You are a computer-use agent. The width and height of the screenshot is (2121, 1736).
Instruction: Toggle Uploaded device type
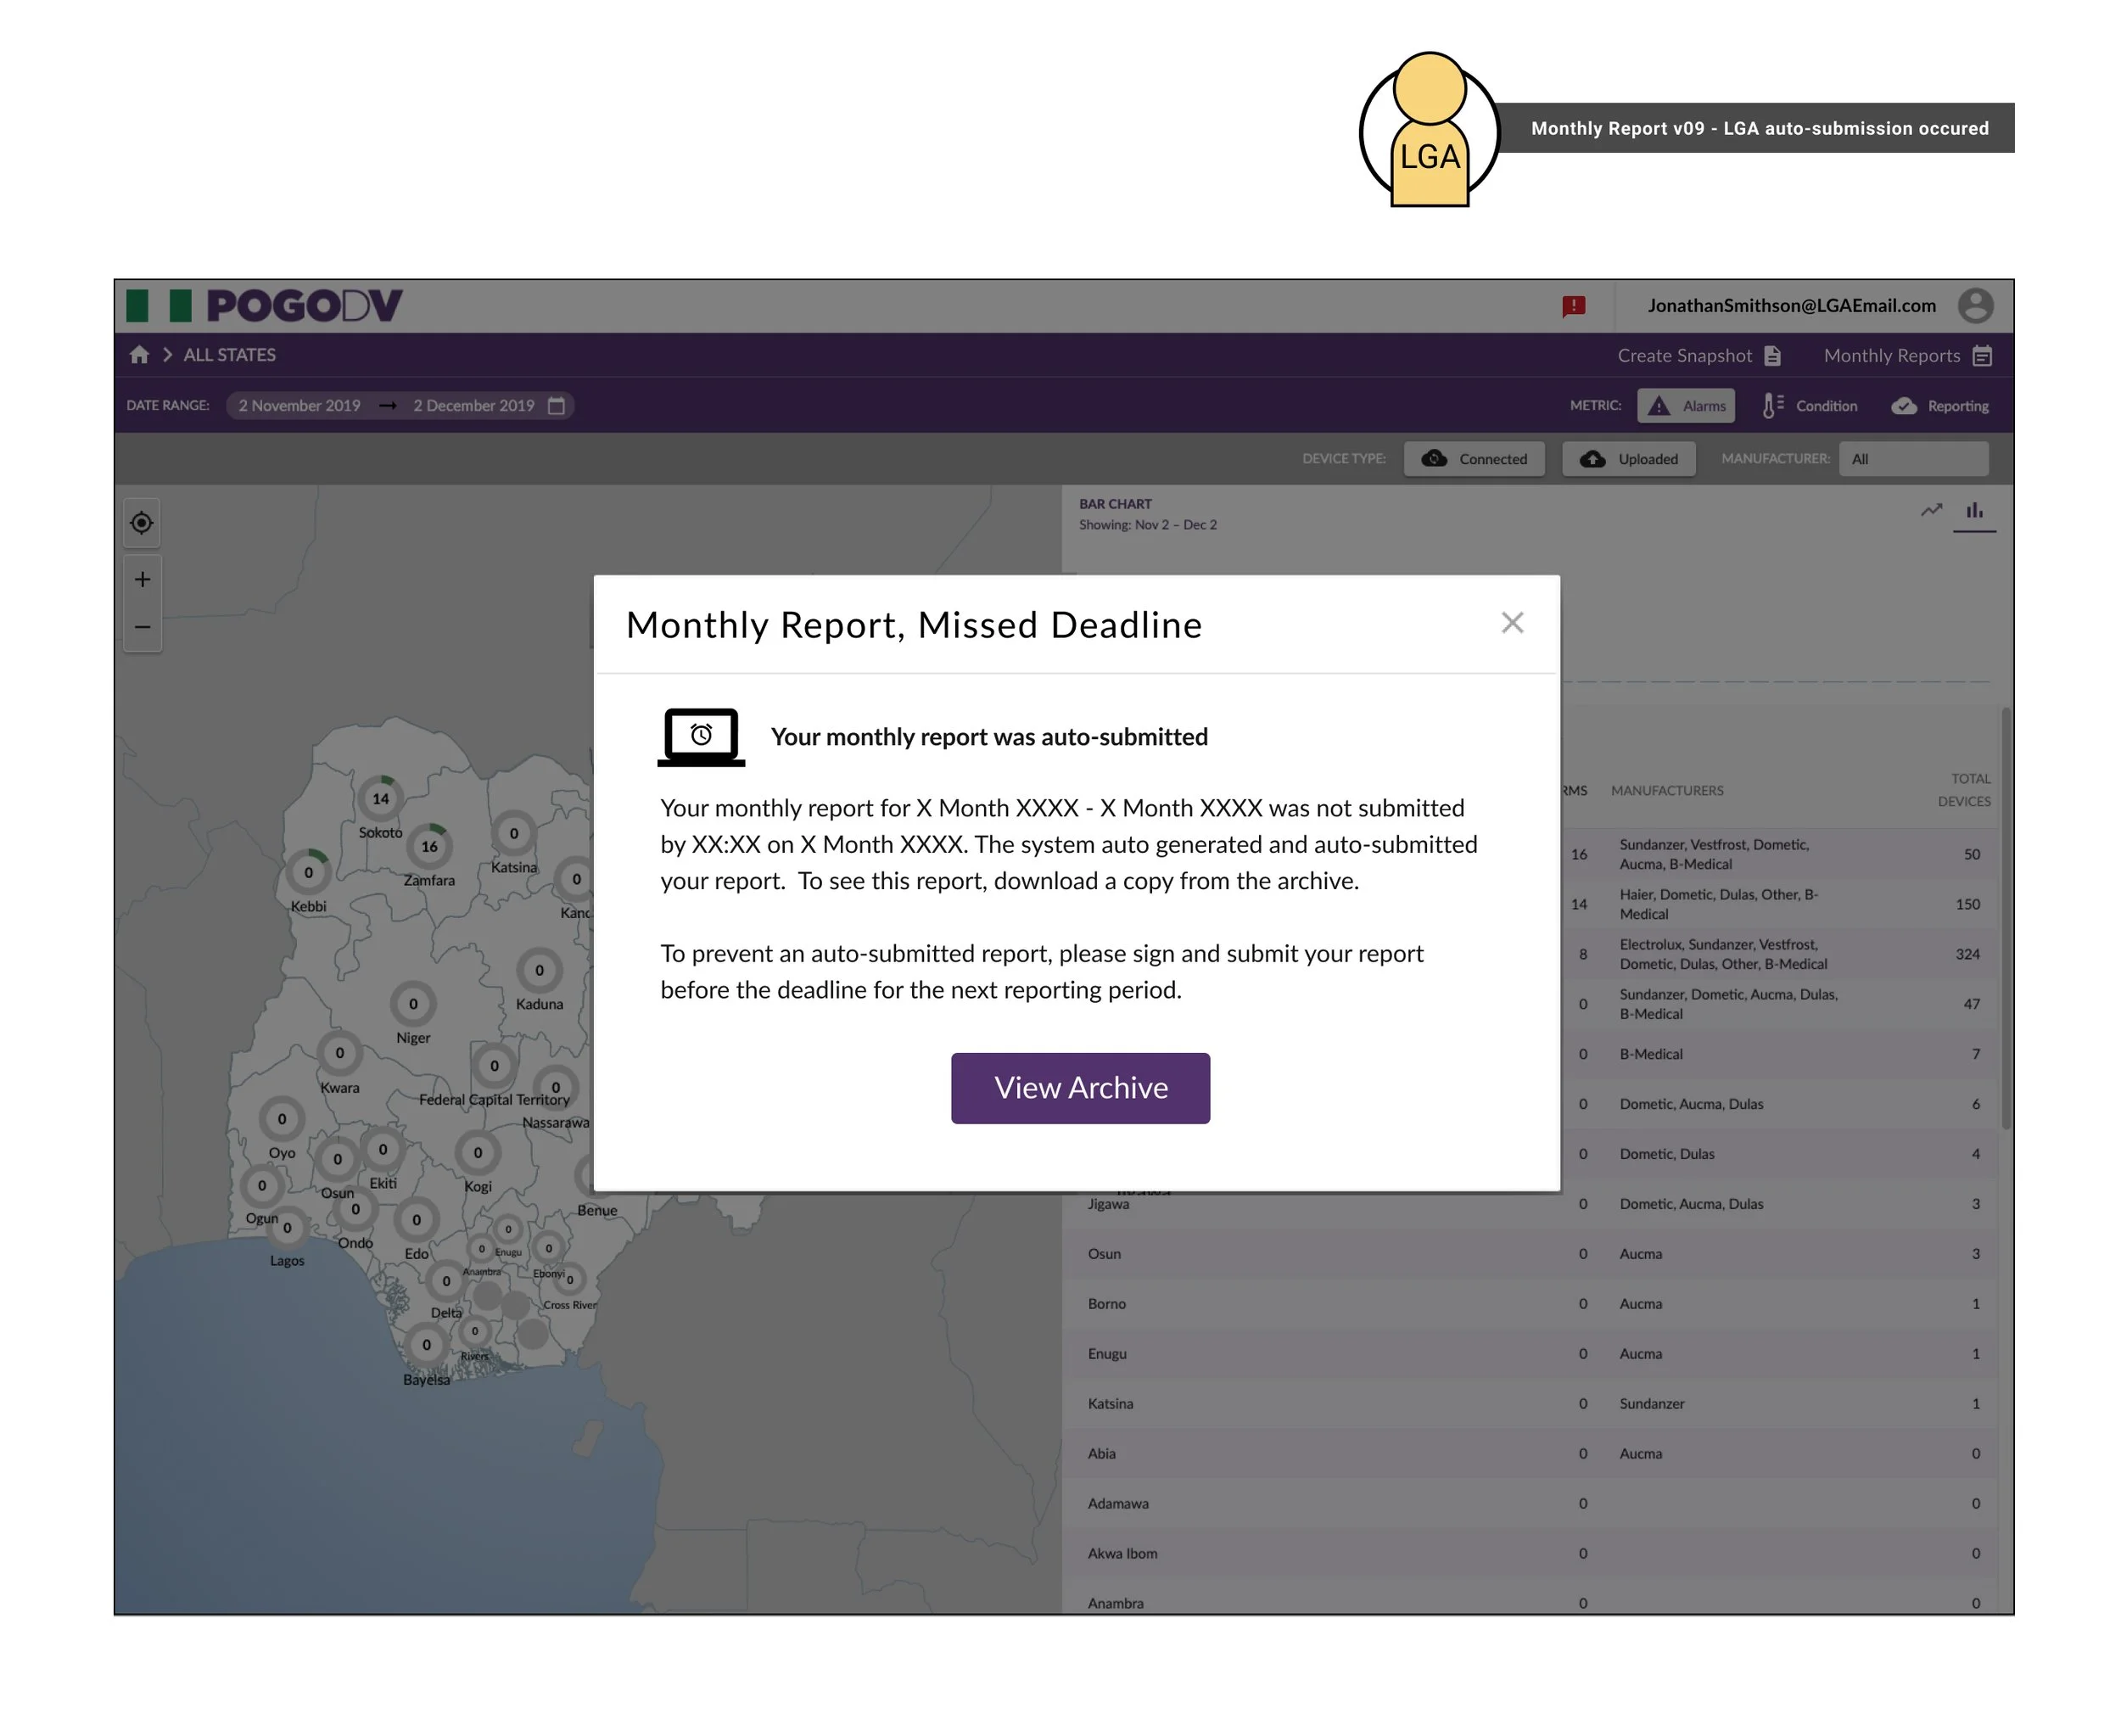1628,459
